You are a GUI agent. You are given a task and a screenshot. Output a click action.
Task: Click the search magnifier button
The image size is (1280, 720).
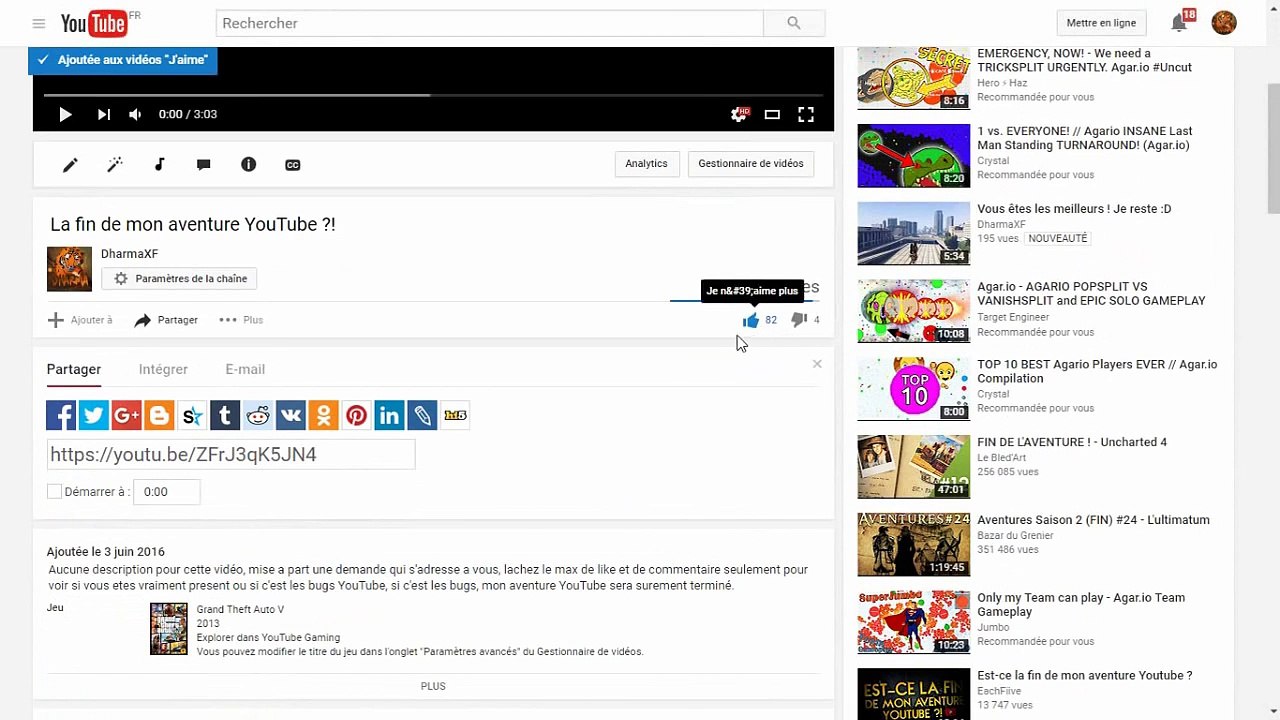point(794,23)
